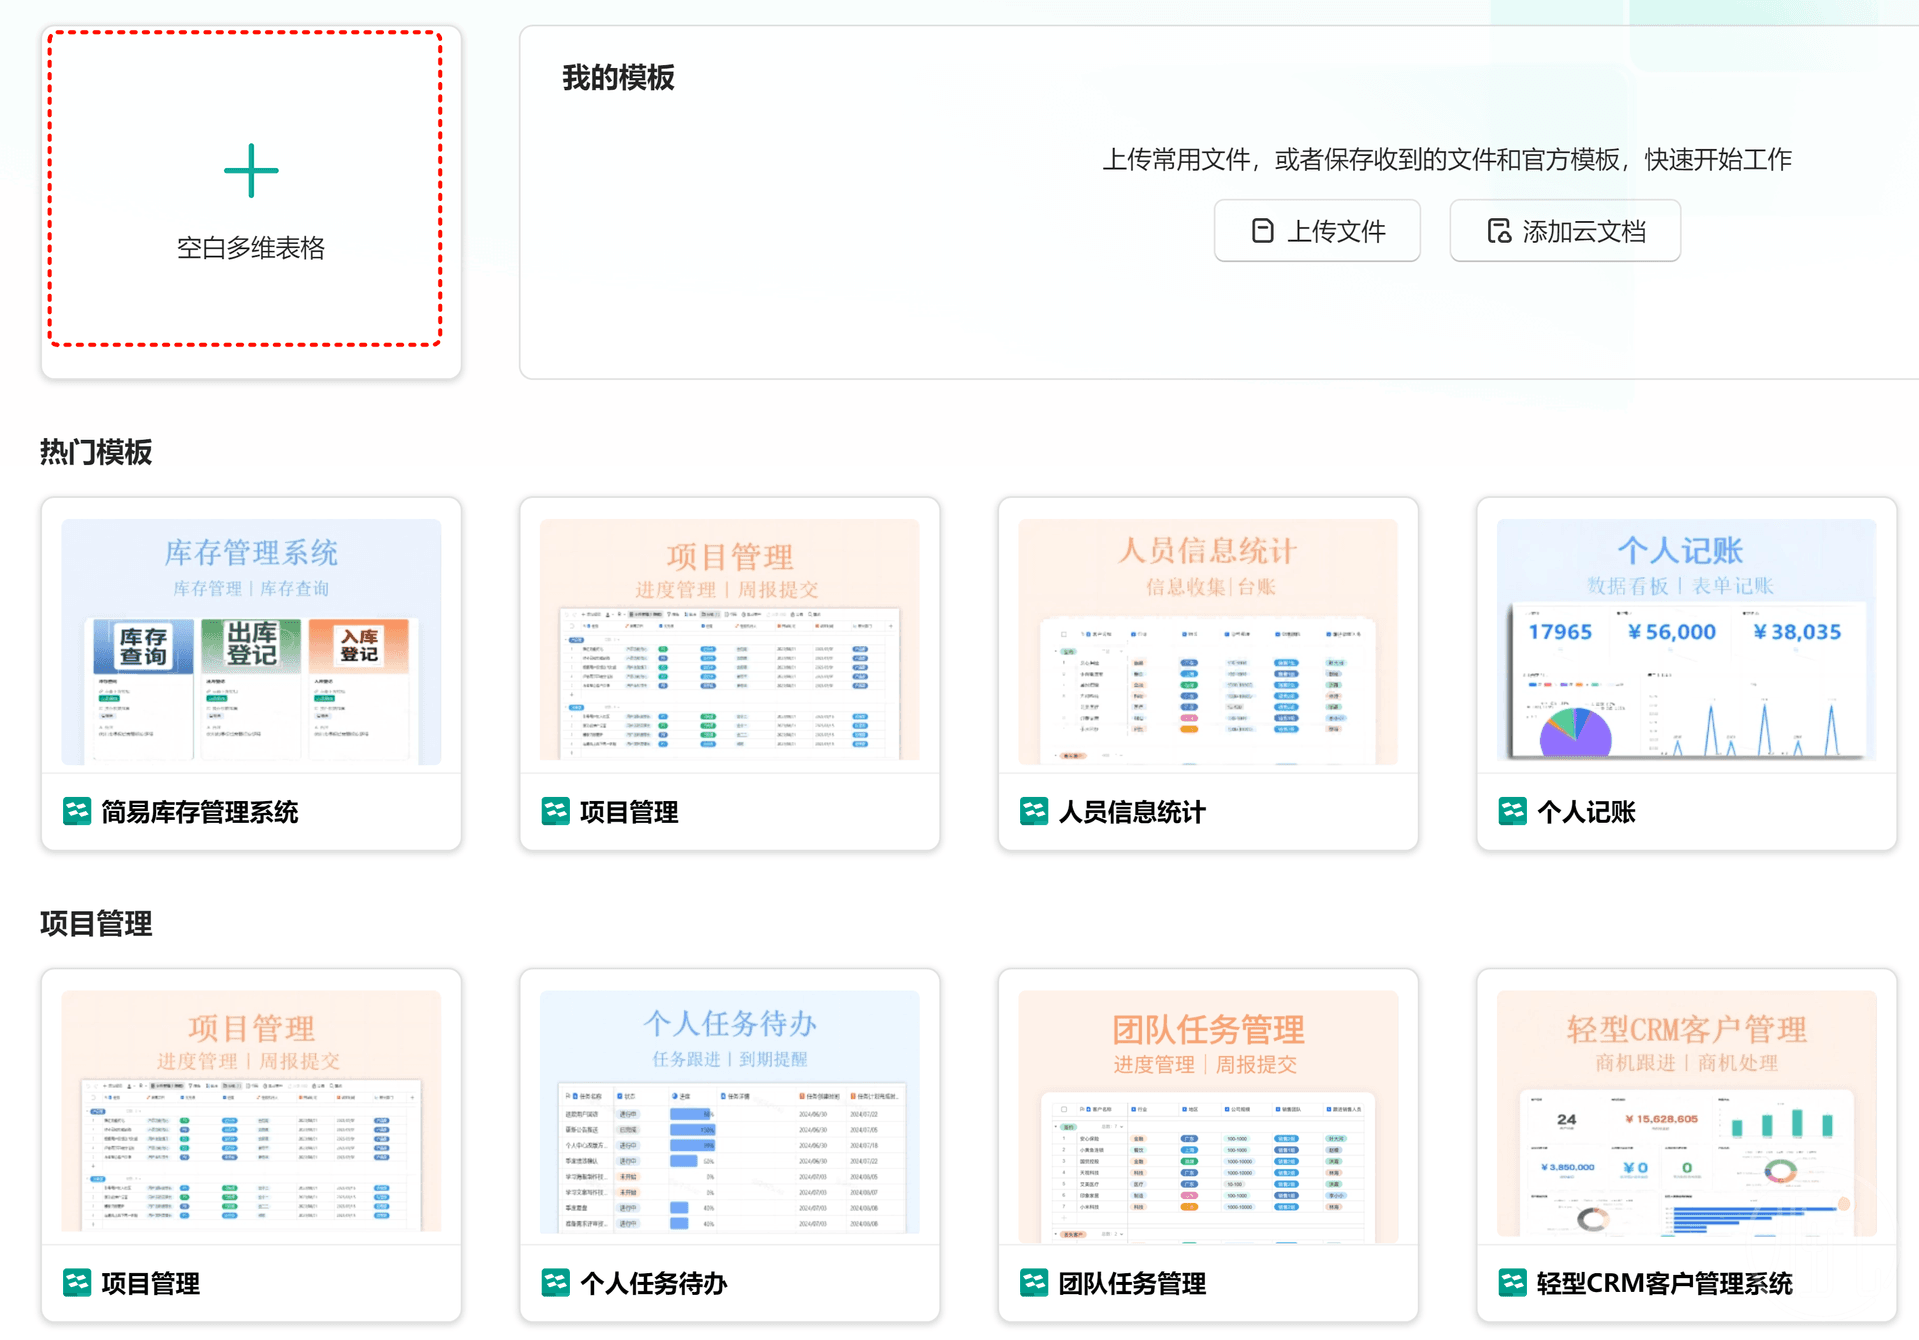The height and width of the screenshot is (1340, 1919).
Task: Click the cloud document icon in 添加云文档
Action: 1498,231
